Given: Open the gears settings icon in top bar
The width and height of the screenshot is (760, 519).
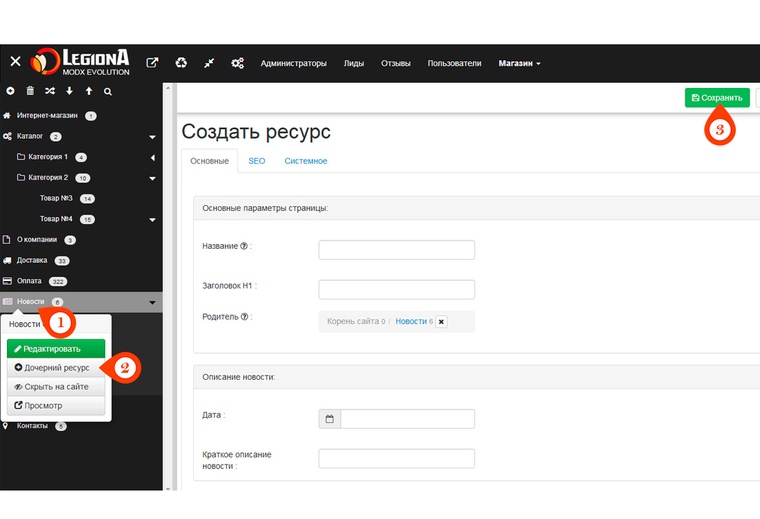Looking at the screenshot, I should [238, 63].
